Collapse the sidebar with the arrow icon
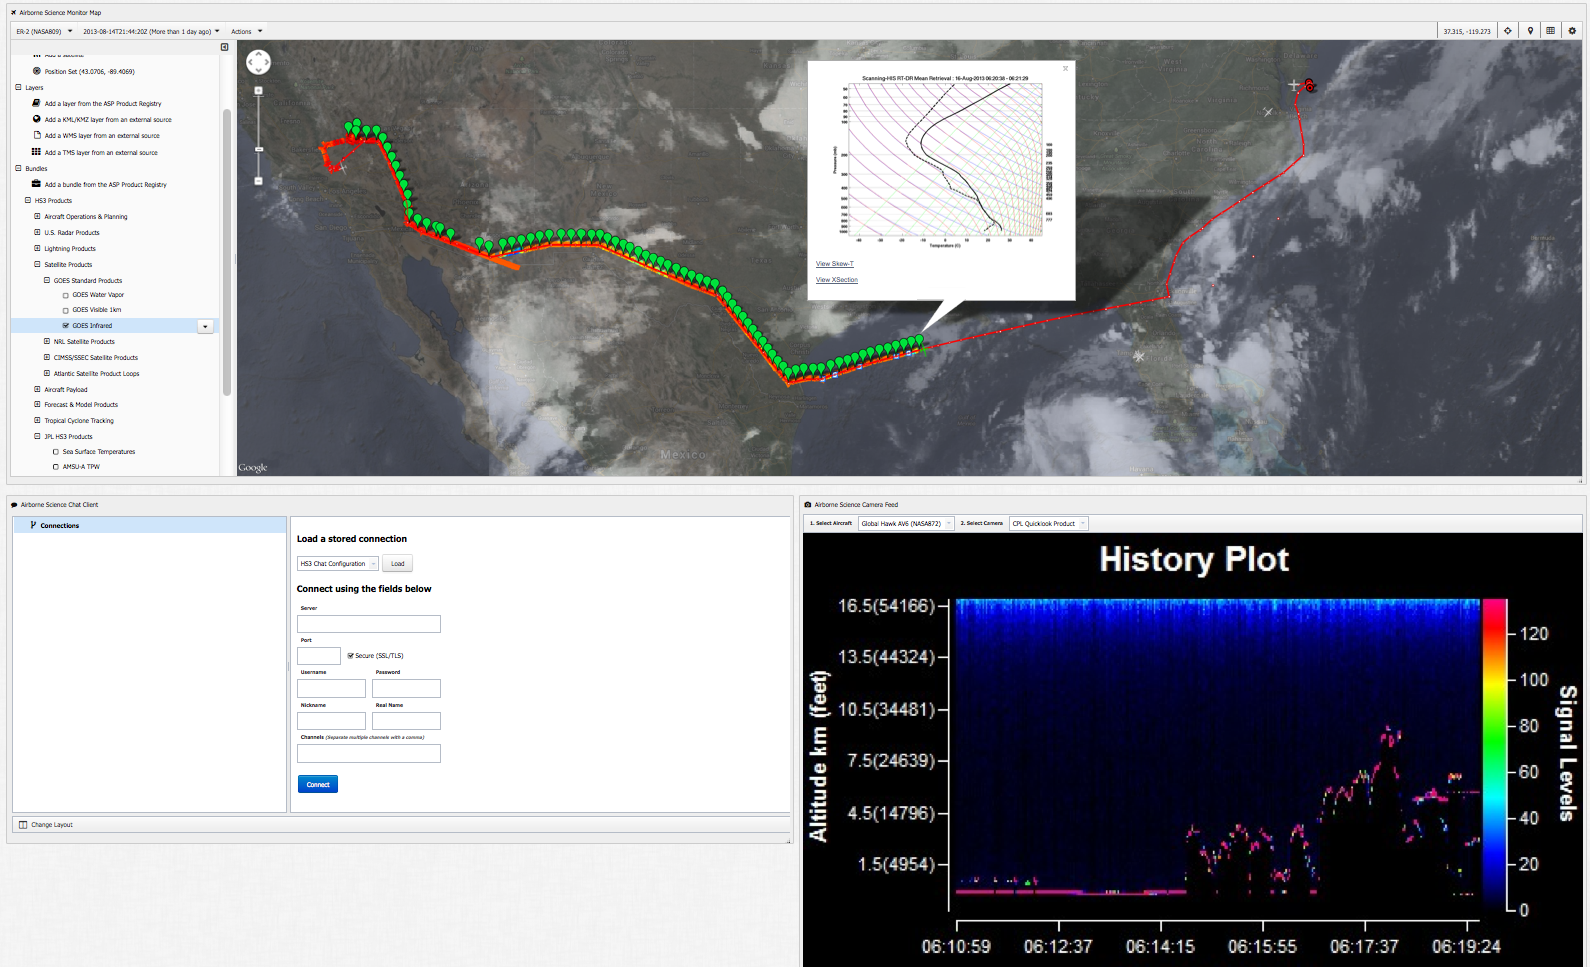The image size is (1590, 967). [x=224, y=47]
